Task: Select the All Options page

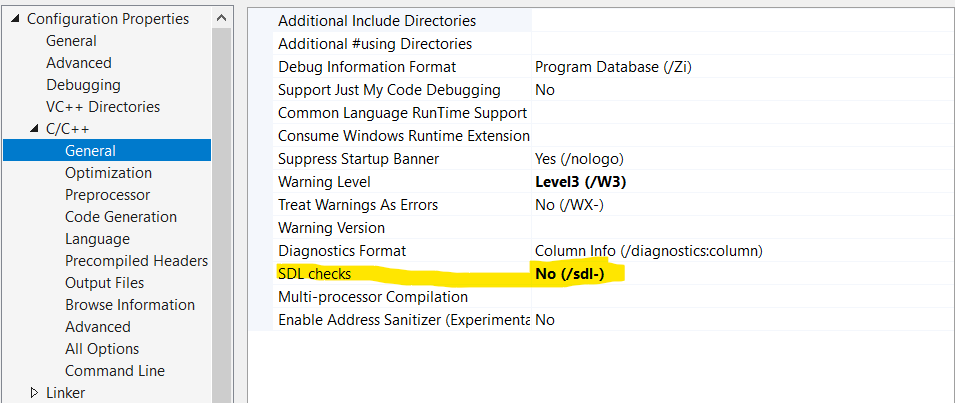Action: (102, 349)
